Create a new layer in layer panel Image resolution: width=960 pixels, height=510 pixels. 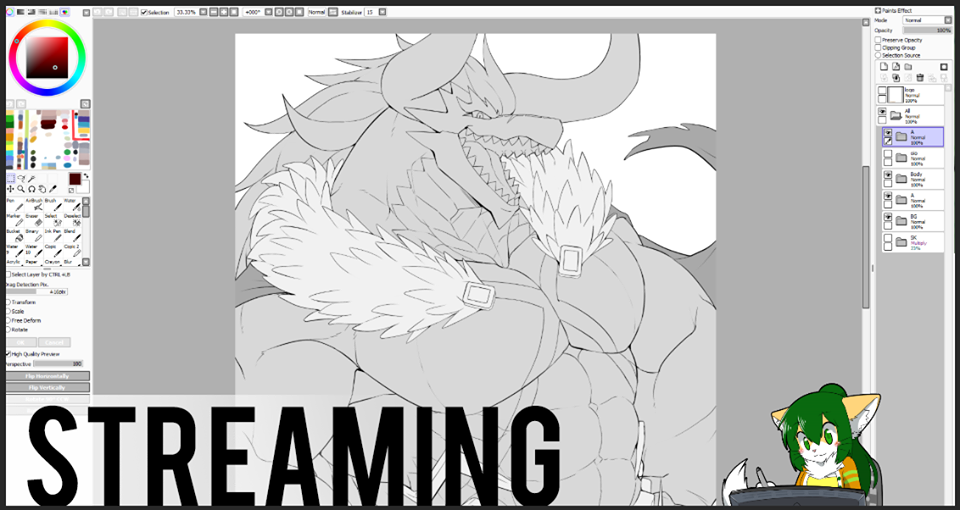tap(883, 66)
